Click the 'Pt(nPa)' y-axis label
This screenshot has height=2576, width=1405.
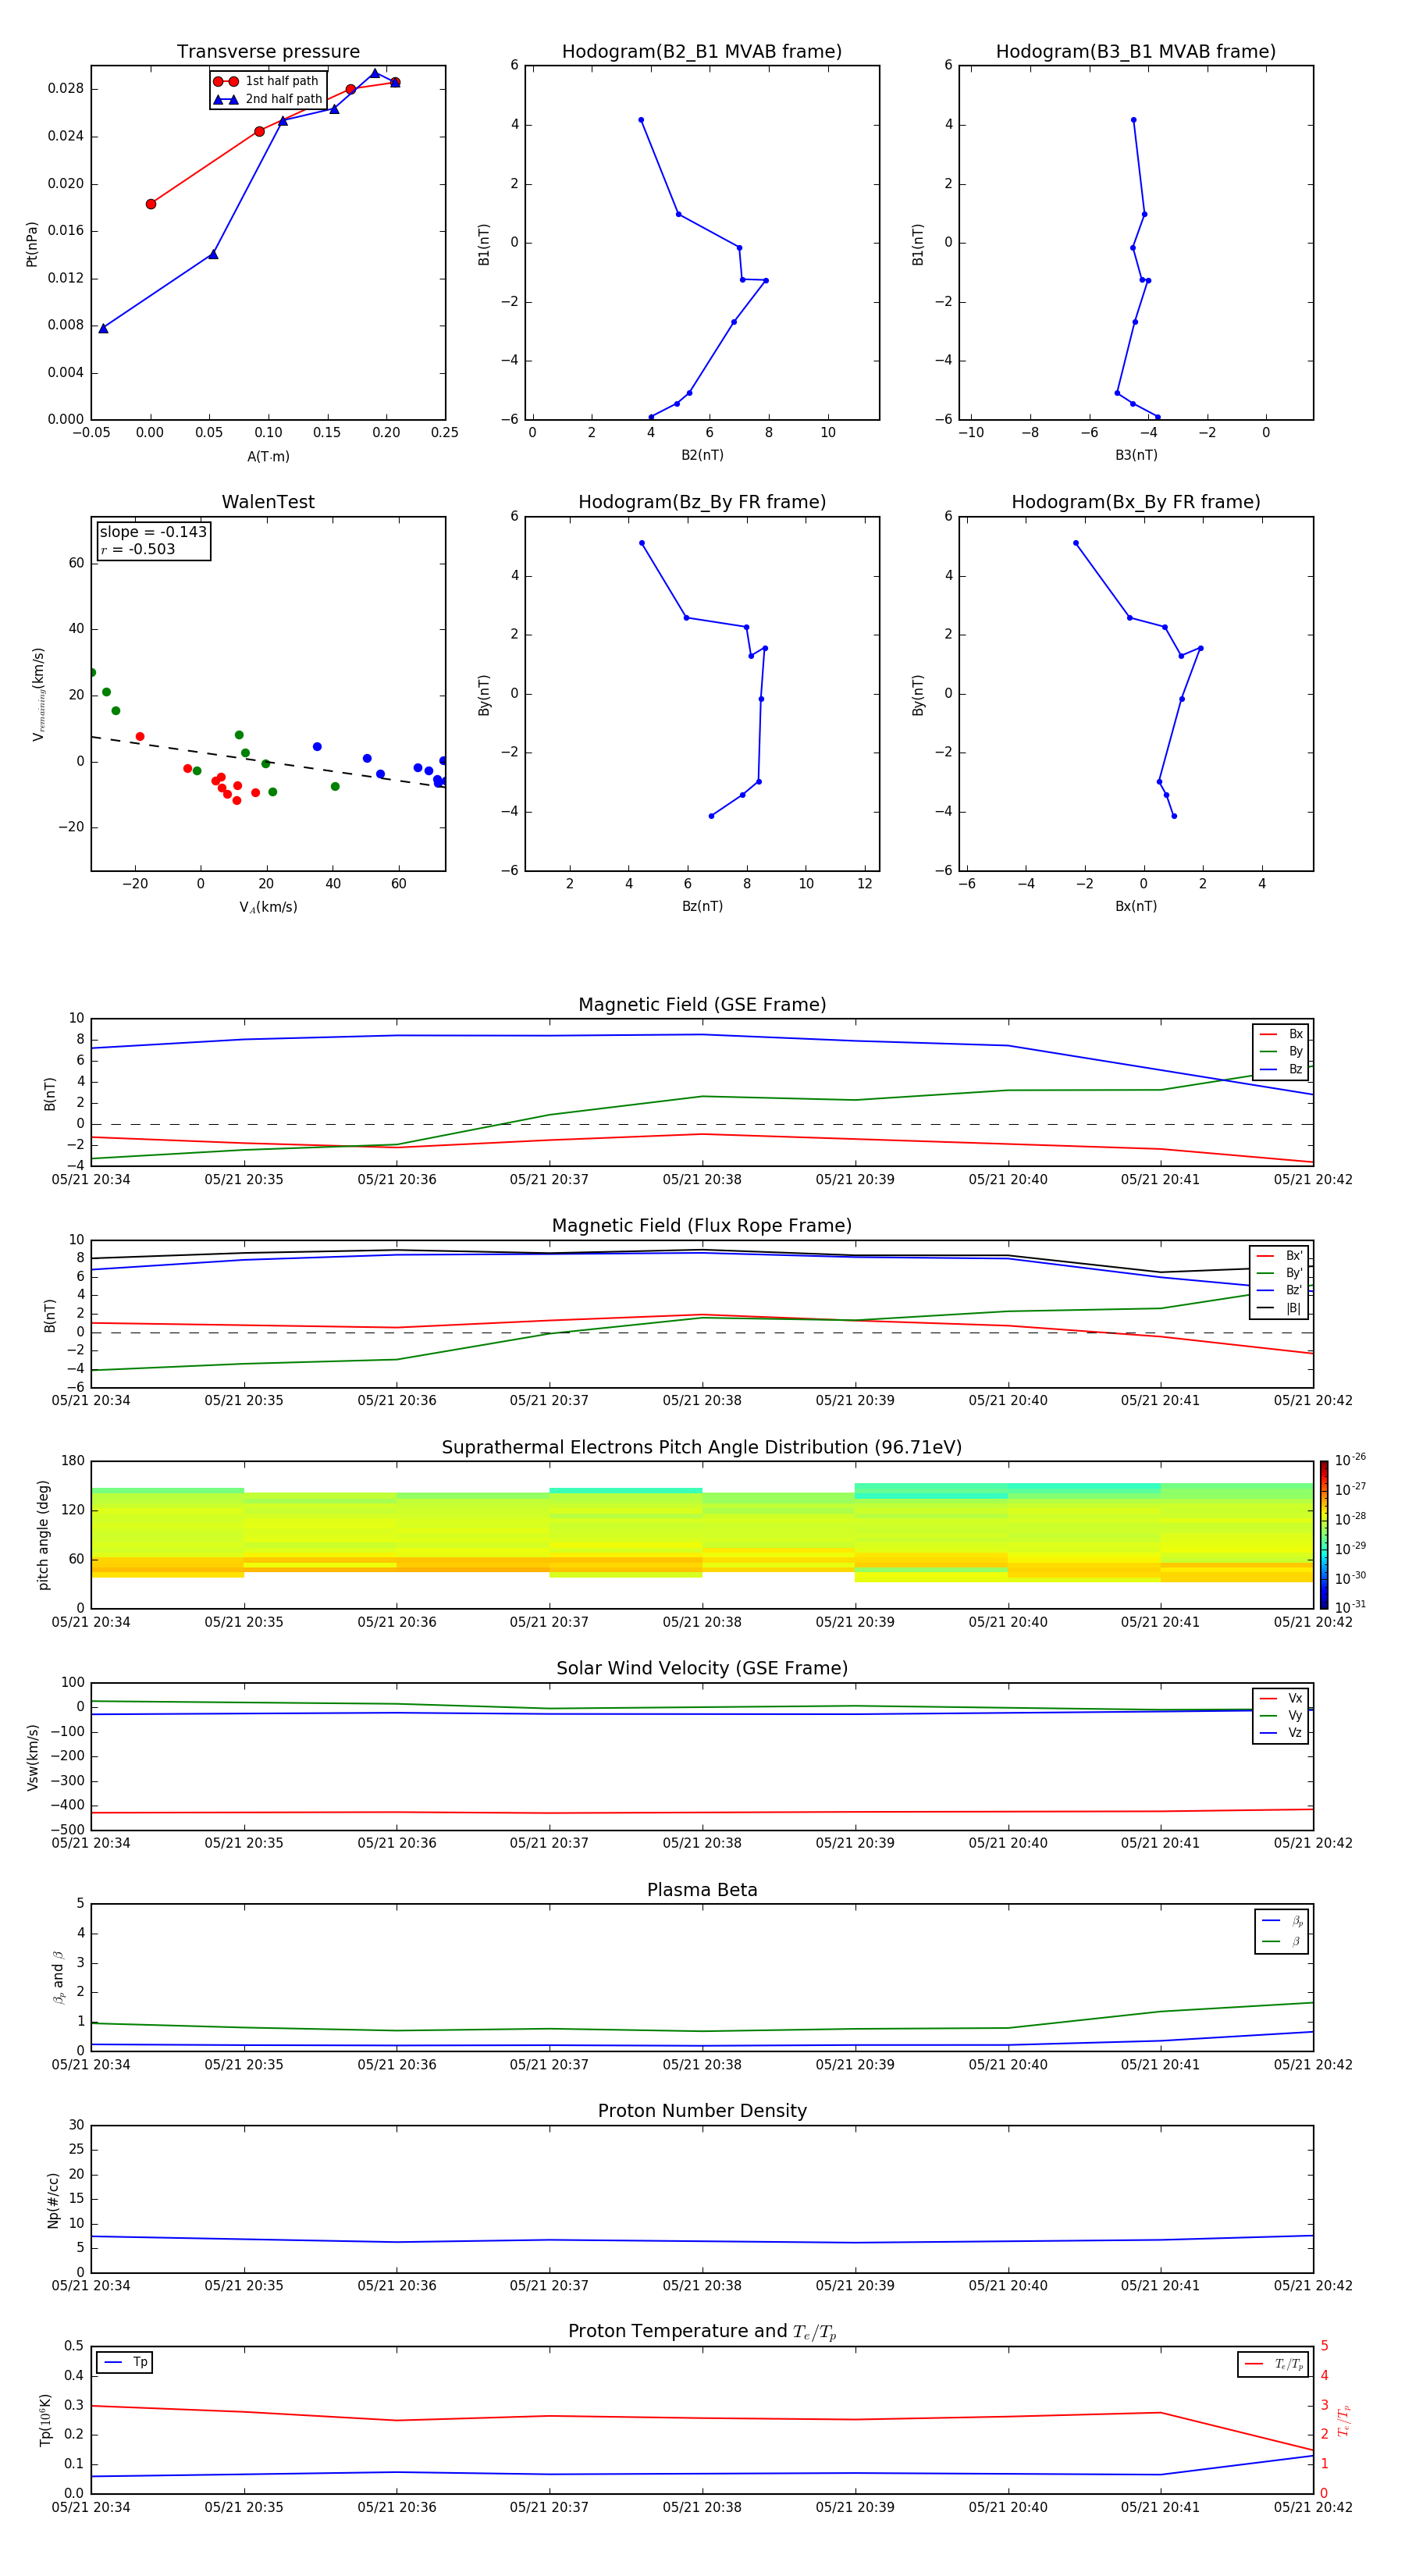coord(32,244)
